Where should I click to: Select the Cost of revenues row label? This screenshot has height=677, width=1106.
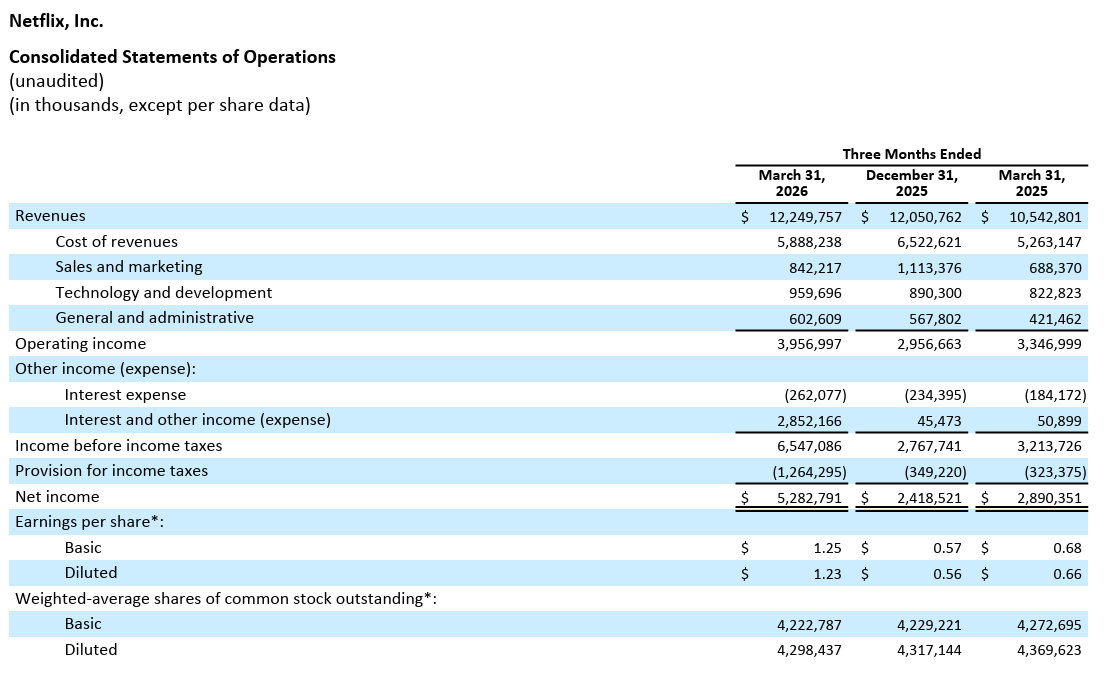116,242
